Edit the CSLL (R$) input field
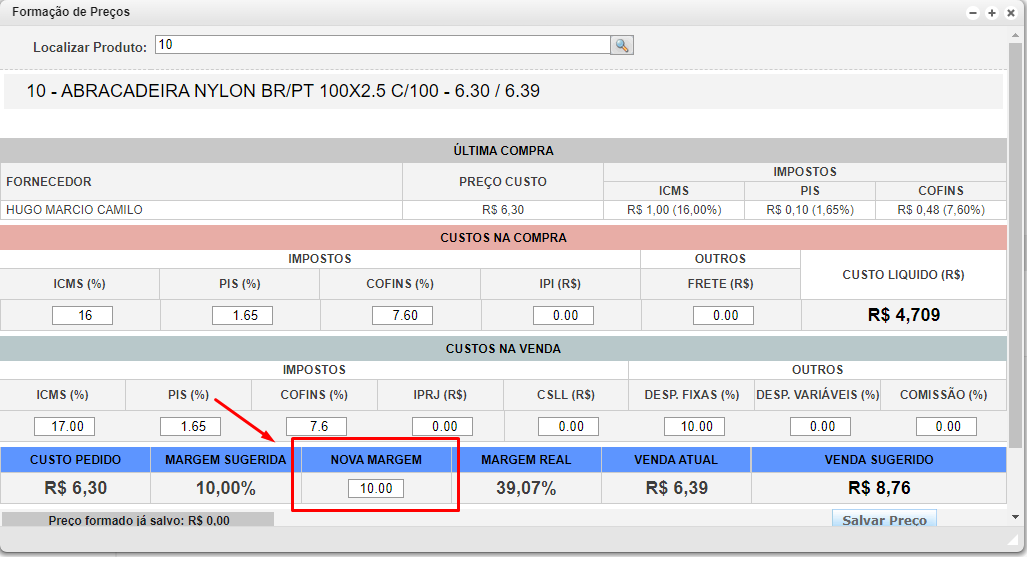The width and height of the screenshot is (1027, 561). [568, 426]
